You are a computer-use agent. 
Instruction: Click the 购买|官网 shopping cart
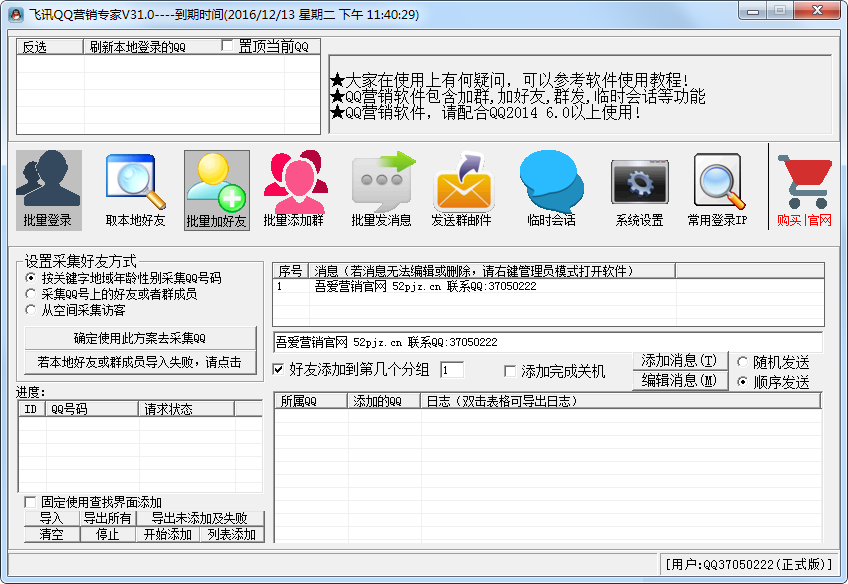[804, 189]
